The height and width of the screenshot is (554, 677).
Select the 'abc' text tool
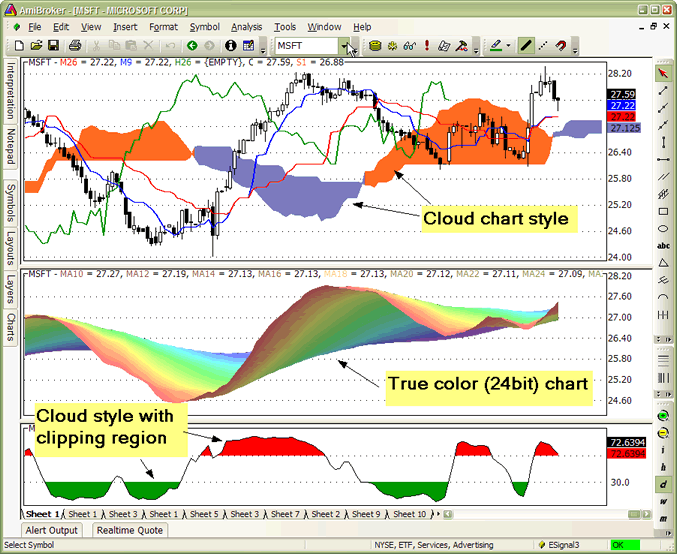(663, 245)
